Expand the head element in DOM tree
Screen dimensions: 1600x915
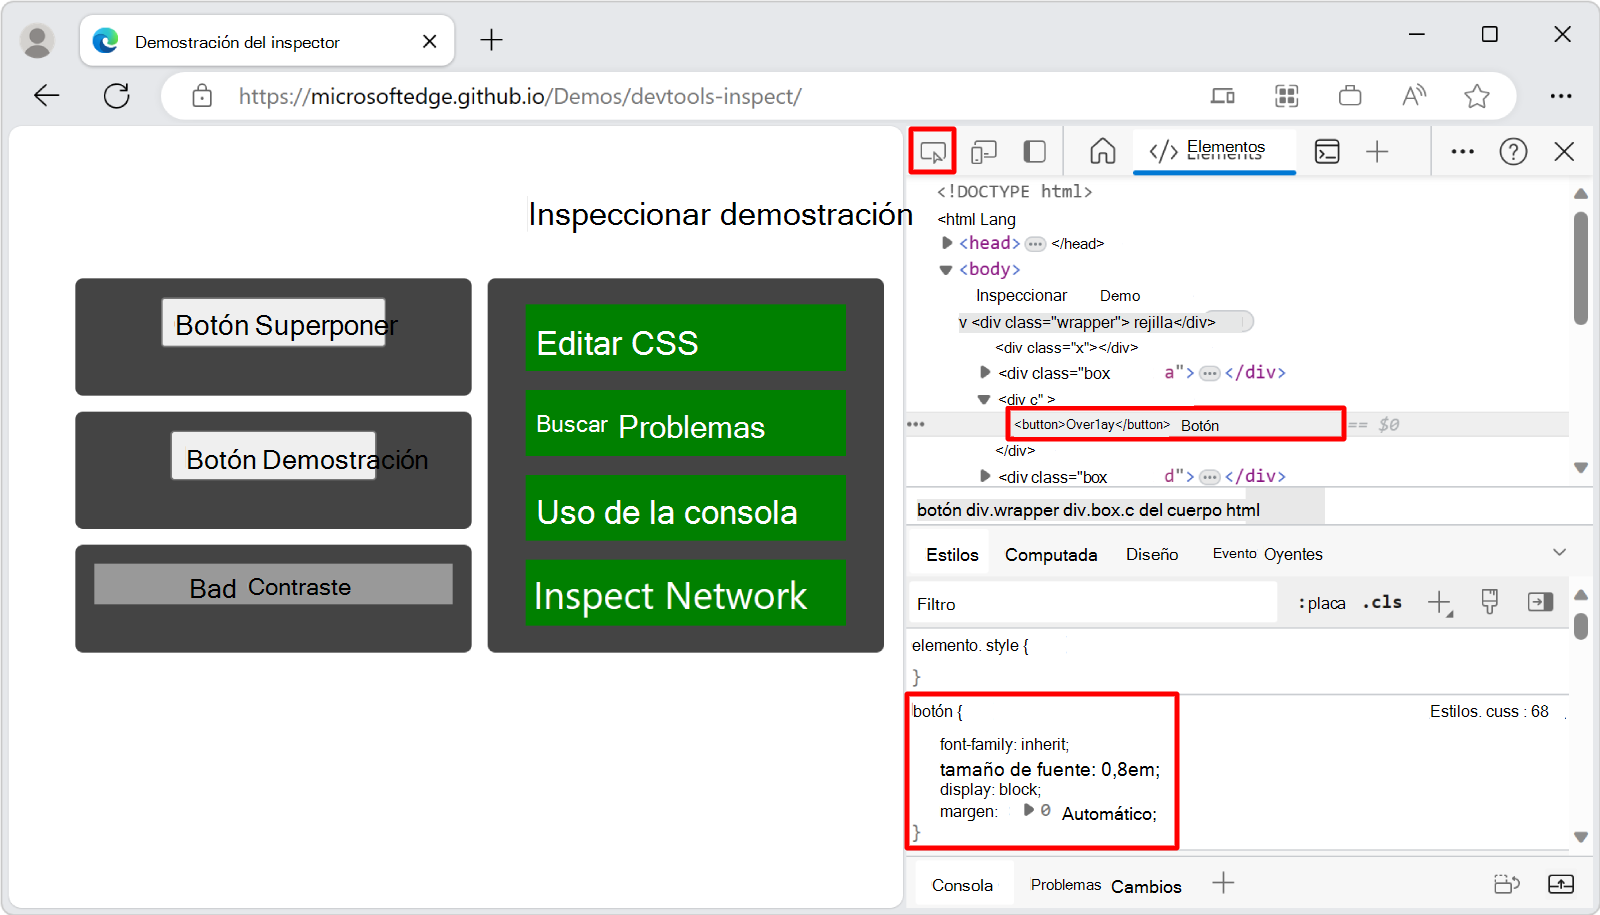point(945,242)
